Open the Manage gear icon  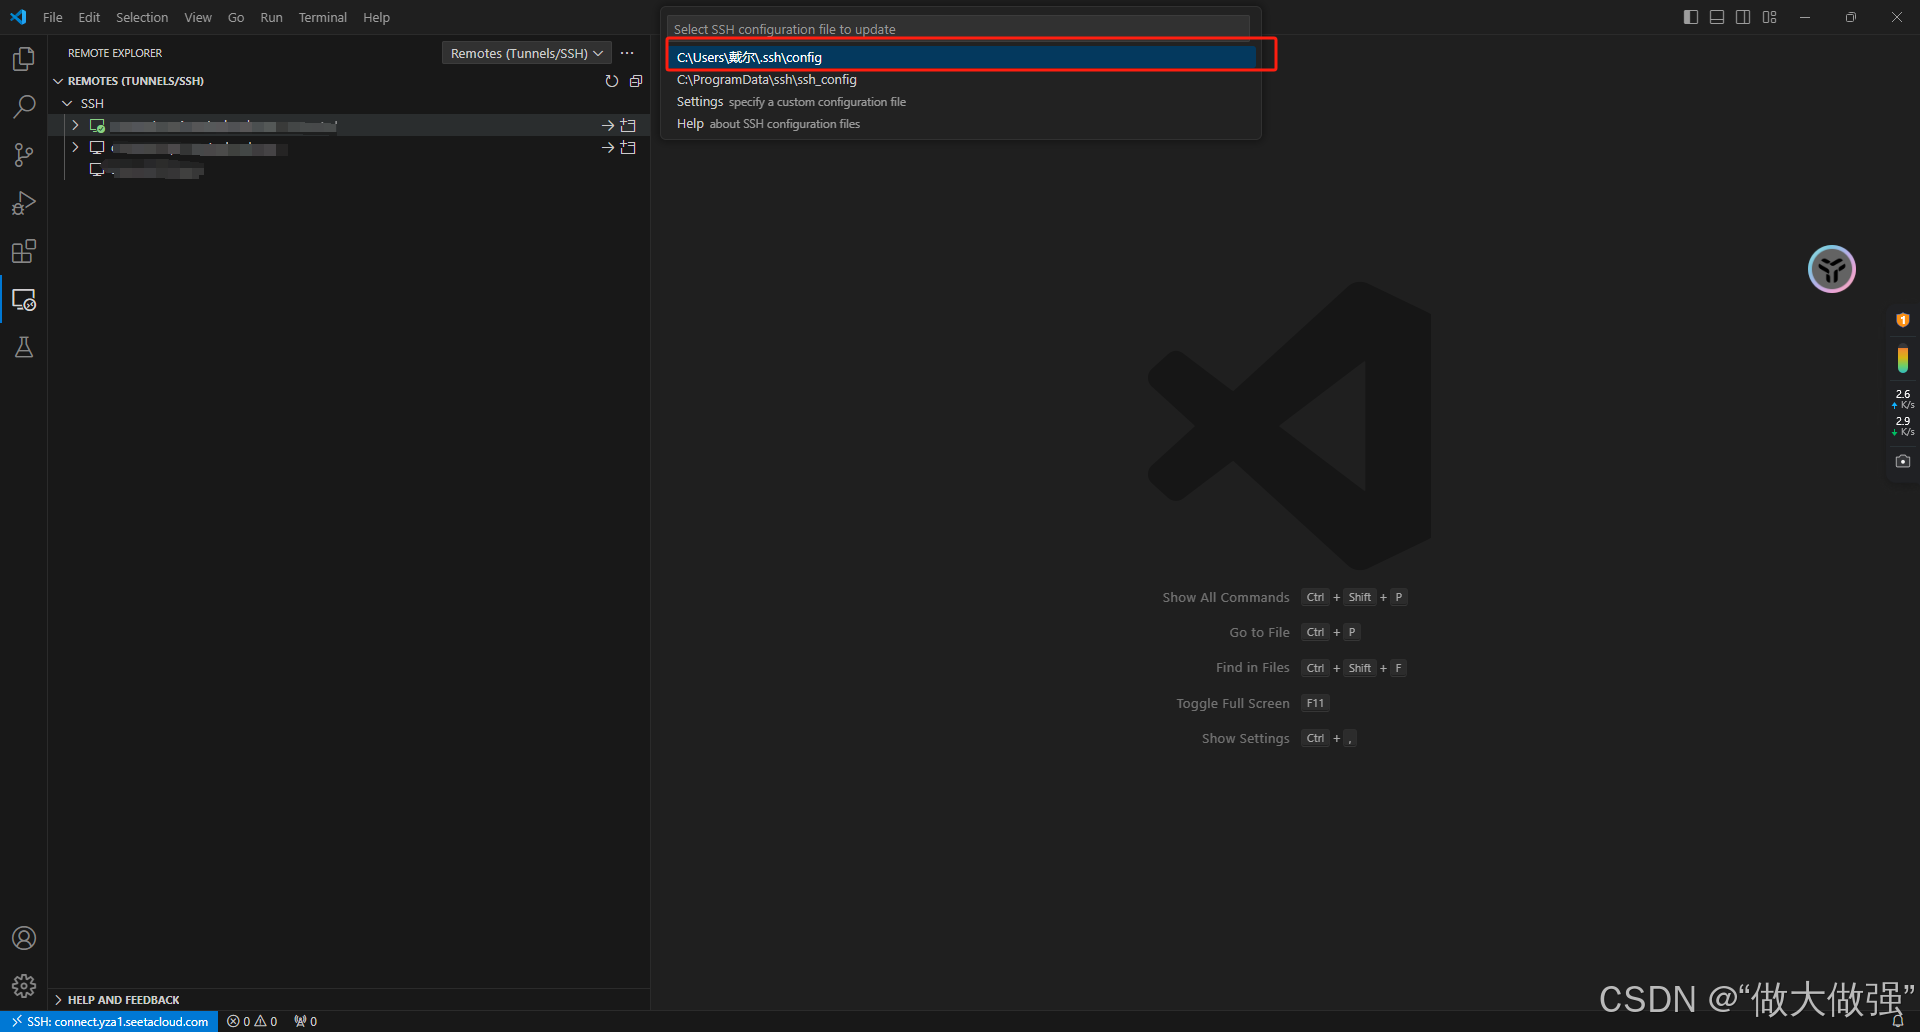click(24, 986)
